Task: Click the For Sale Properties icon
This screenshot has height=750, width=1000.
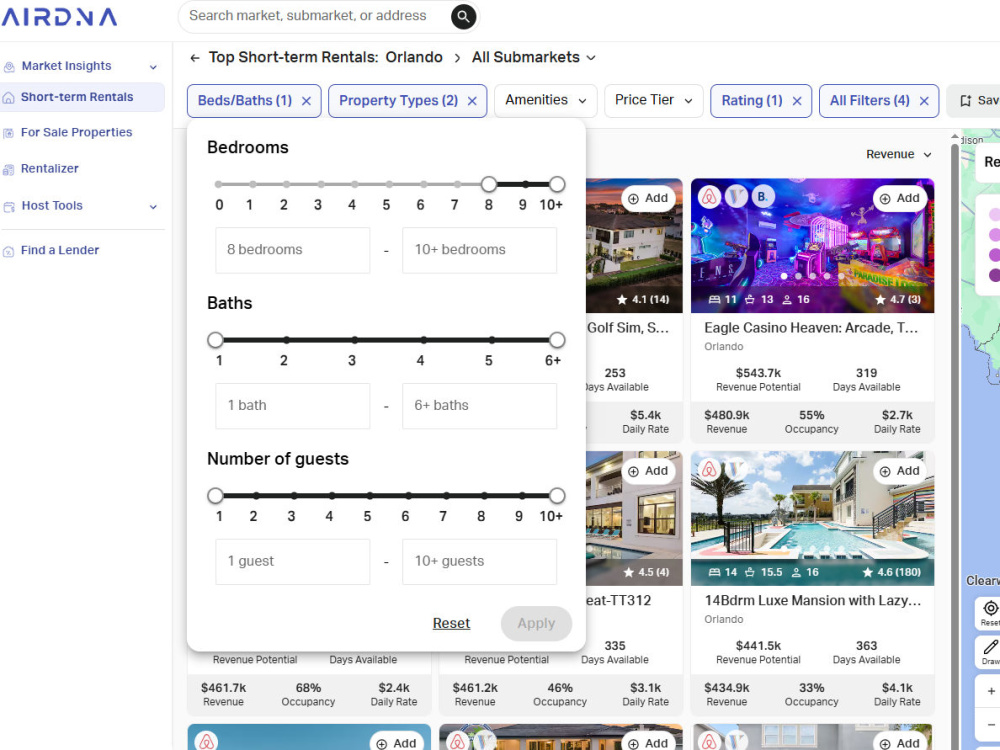Action: point(9,133)
